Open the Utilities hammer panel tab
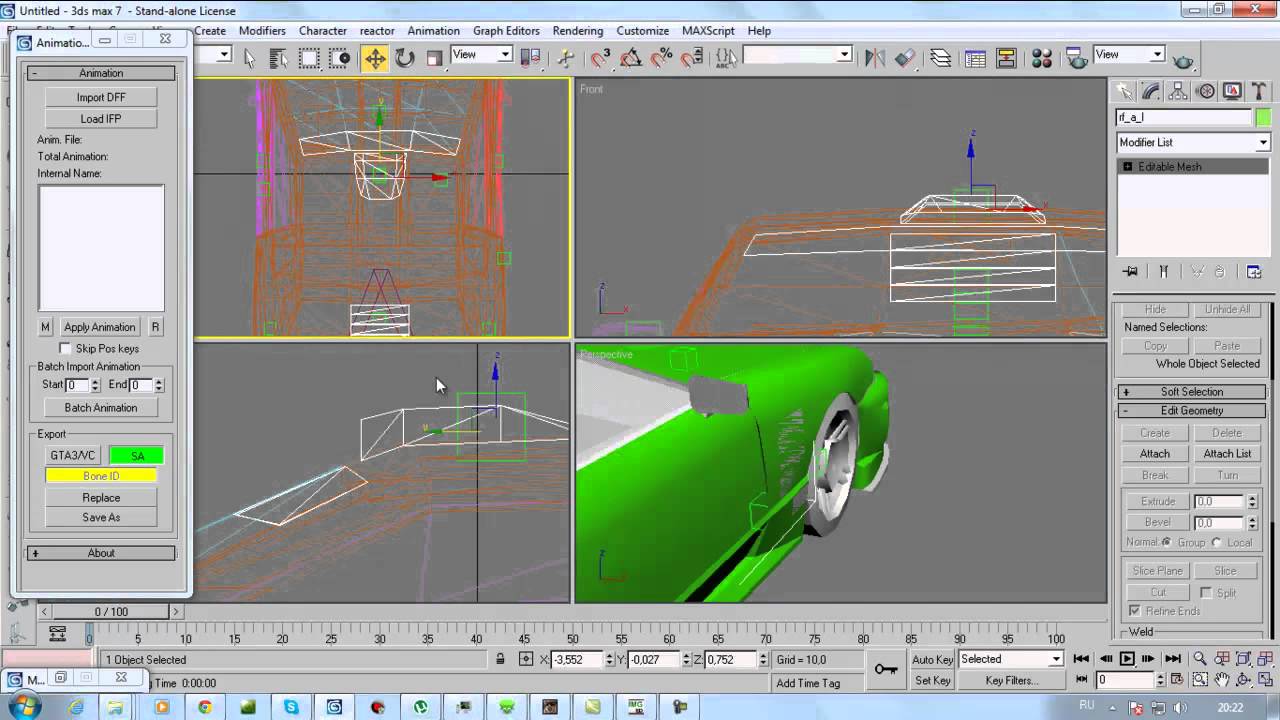Image resolution: width=1280 pixels, height=720 pixels. click(x=1258, y=91)
